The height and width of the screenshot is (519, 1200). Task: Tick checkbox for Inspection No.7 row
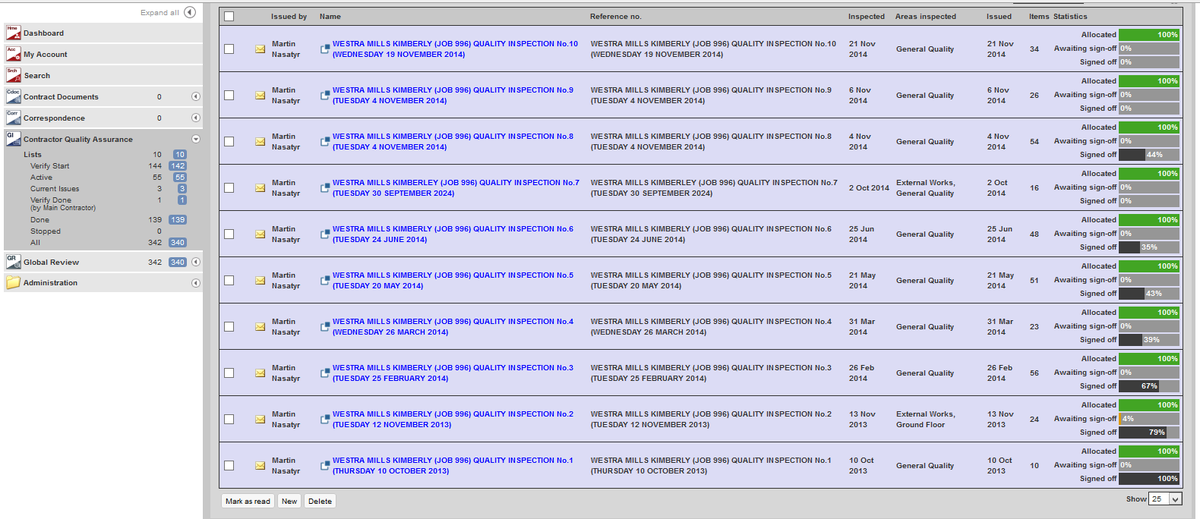[229, 188]
